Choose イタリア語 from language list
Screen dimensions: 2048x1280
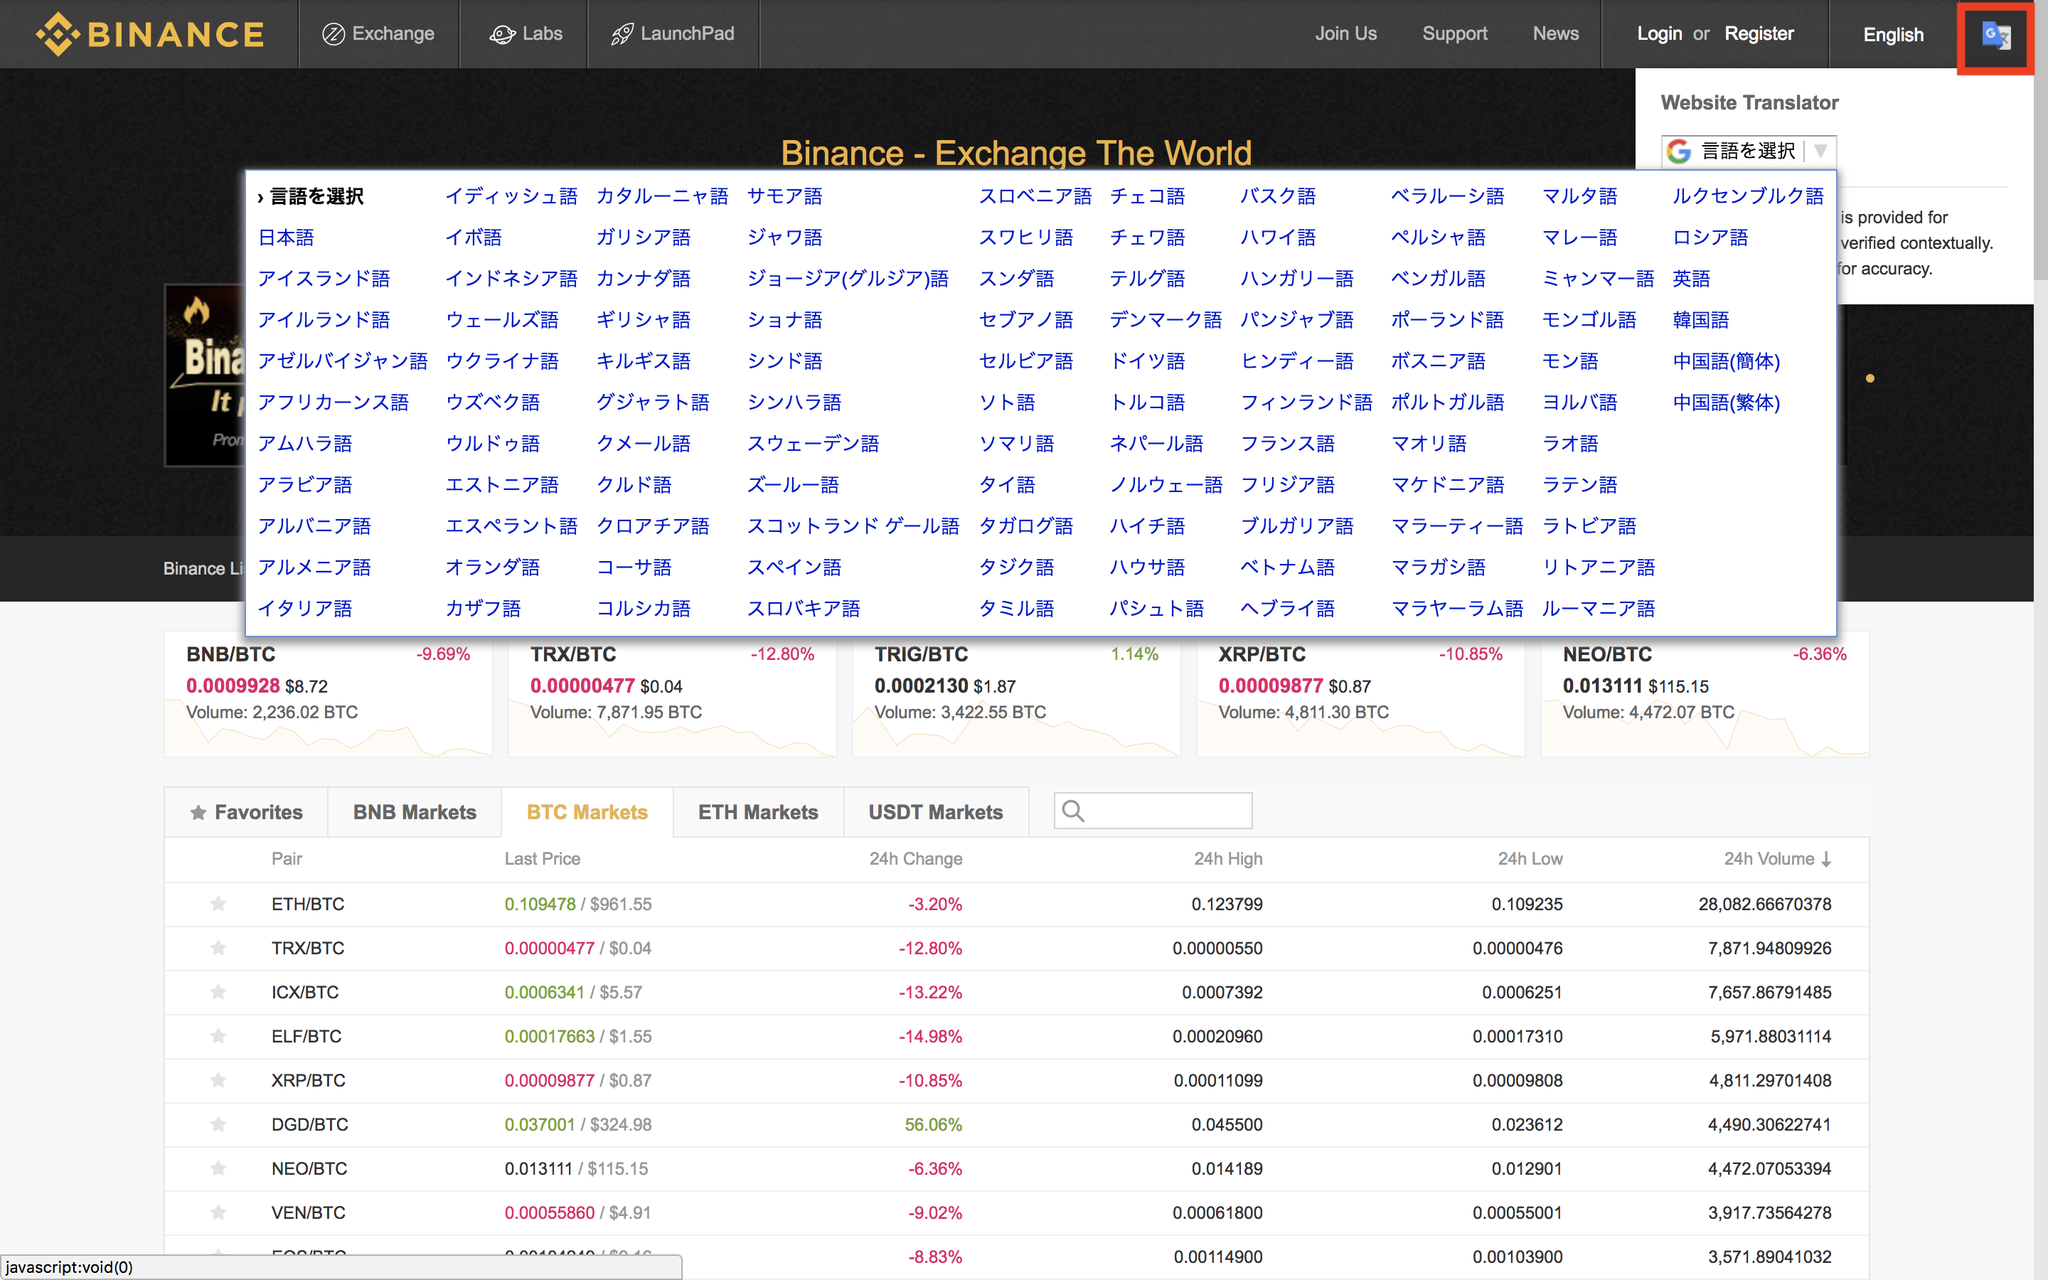[305, 608]
